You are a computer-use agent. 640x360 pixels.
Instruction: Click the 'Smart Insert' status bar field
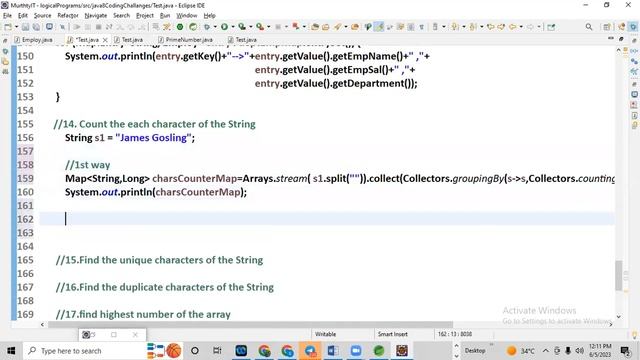tap(393, 334)
